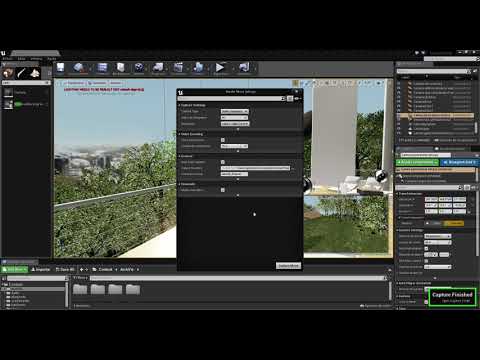Open the viewport options arrow dropdown
480x360 pixels.
(59, 83)
